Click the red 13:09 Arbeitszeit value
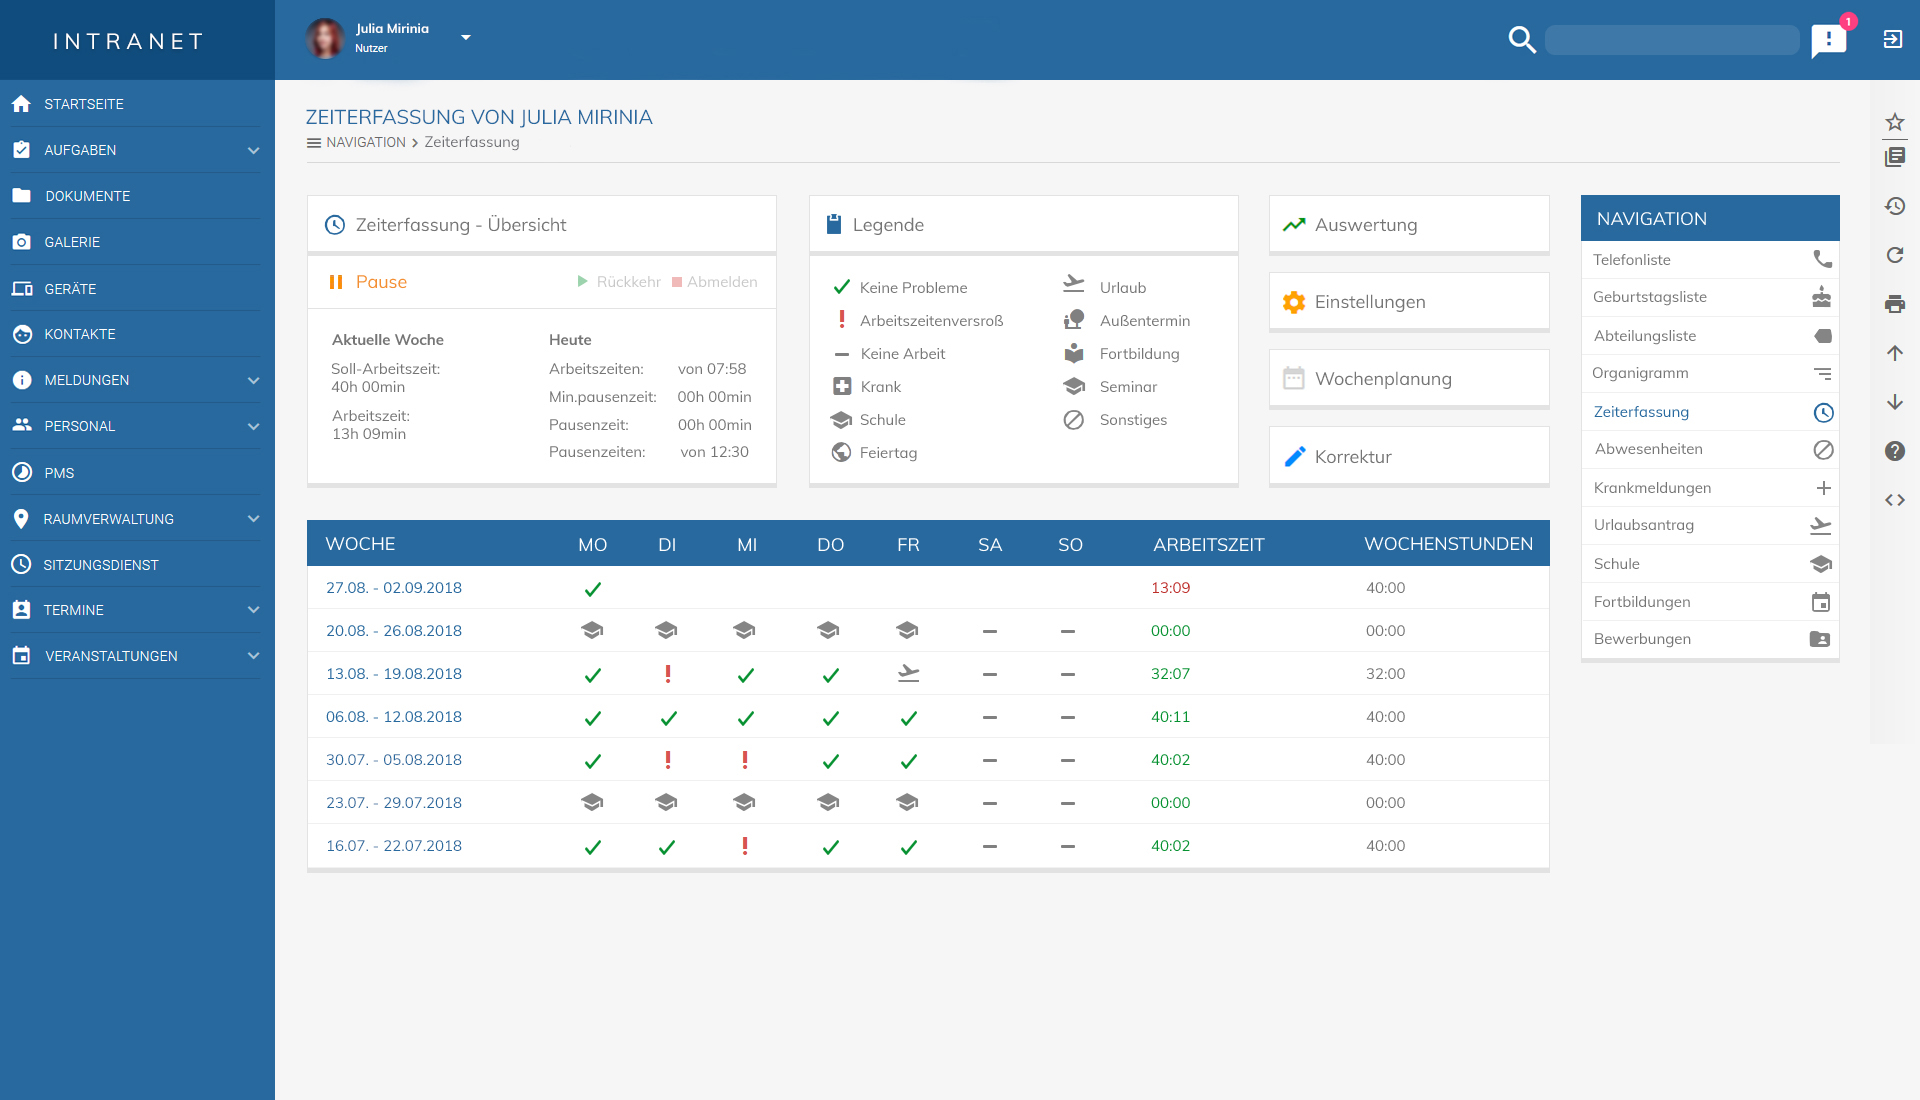This screenshot has width=1920, height=1100. pos(1170,588)
